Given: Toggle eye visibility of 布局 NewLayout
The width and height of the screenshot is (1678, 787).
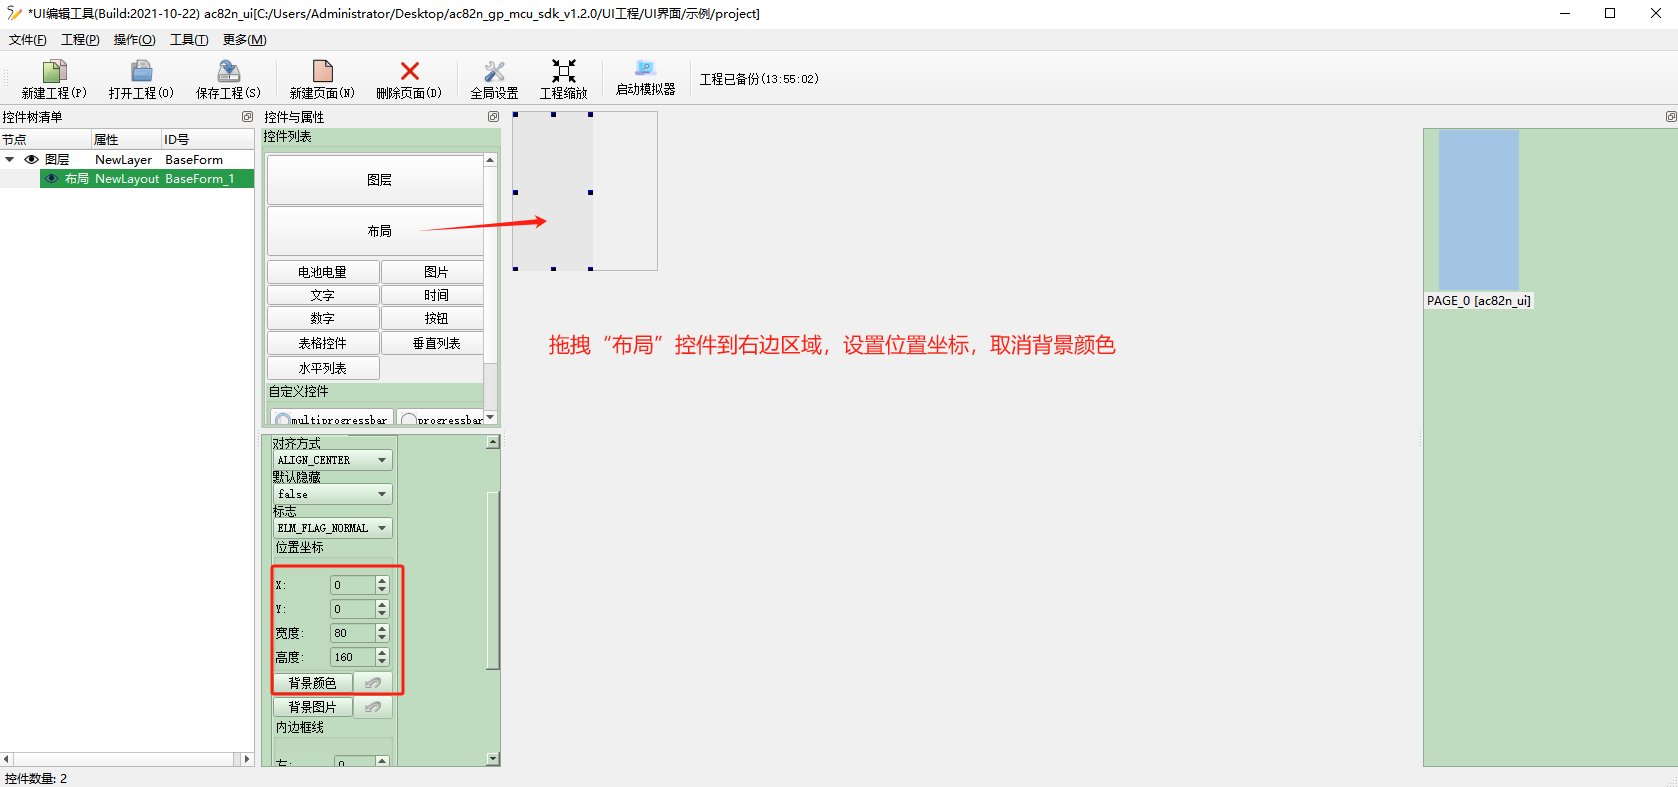Looking at the screenshot, I should pyautogui.click(x=51, y=179).
